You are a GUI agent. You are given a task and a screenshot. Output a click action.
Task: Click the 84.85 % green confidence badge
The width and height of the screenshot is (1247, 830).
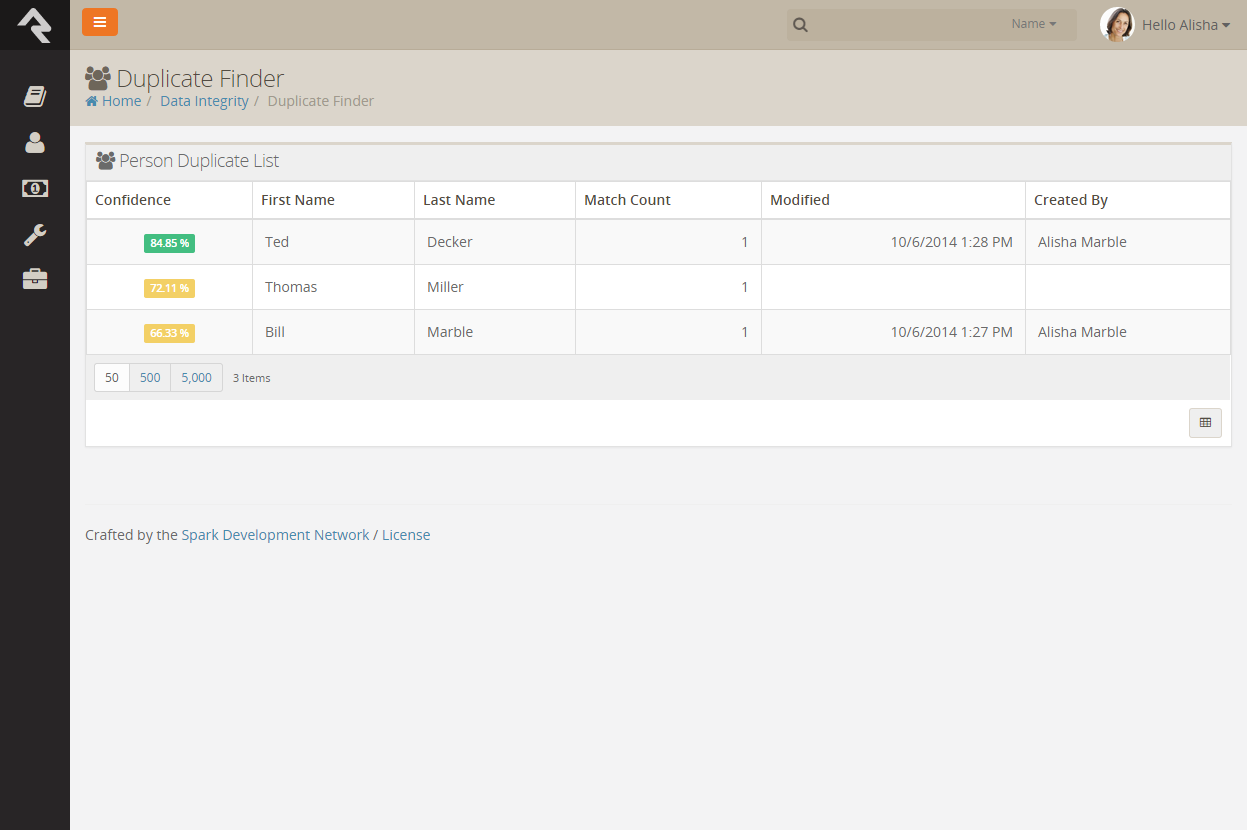click(170, 243)
